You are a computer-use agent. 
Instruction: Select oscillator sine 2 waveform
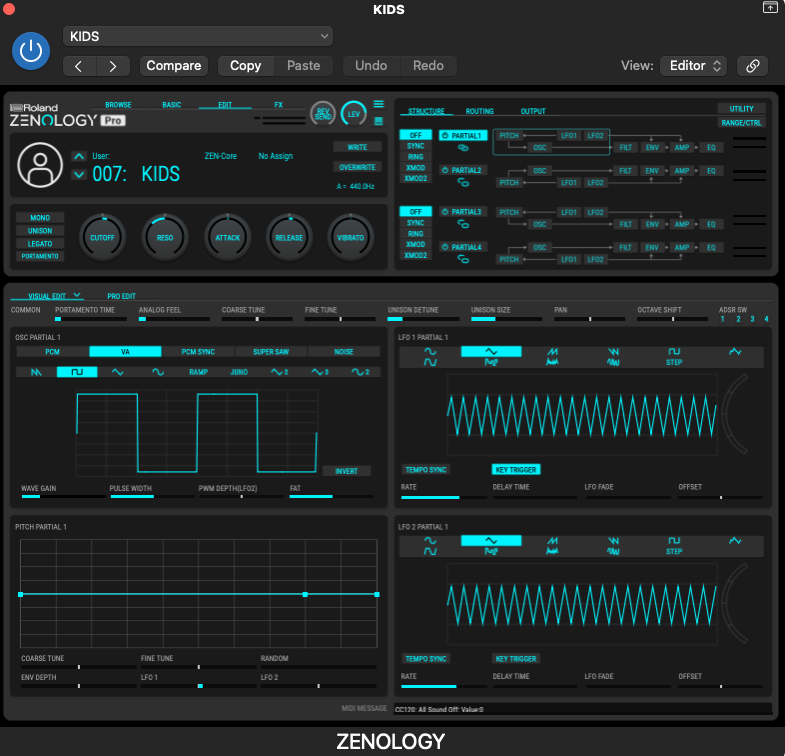click(x=360, y=372)
